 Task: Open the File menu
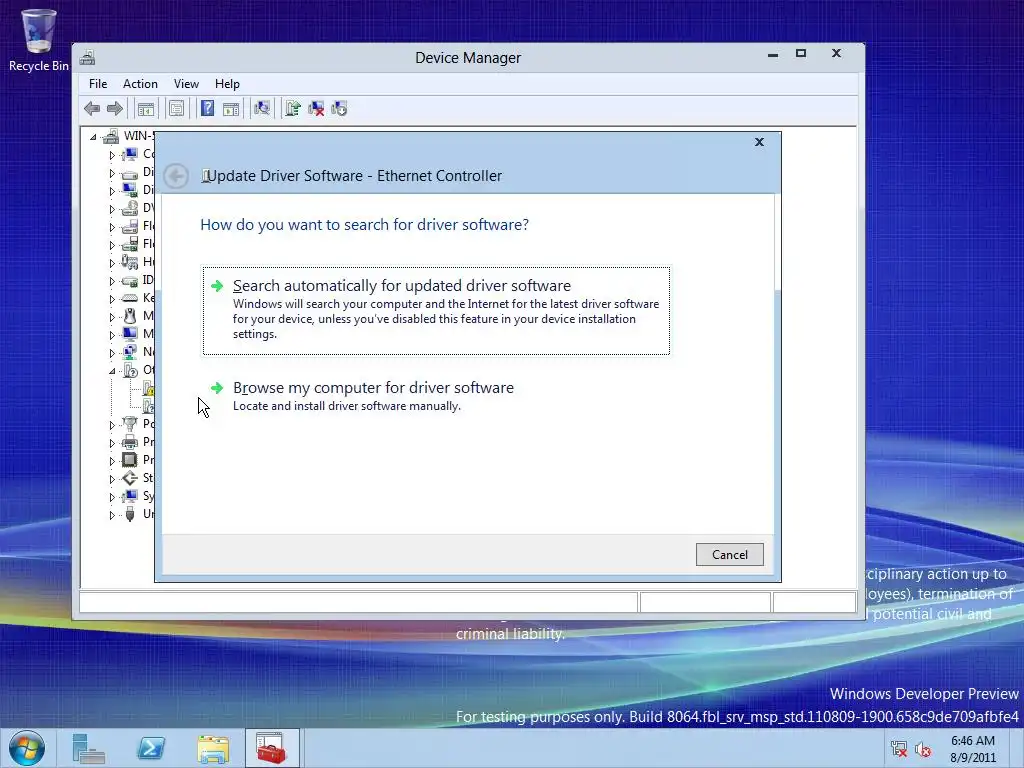click(98, 84)
